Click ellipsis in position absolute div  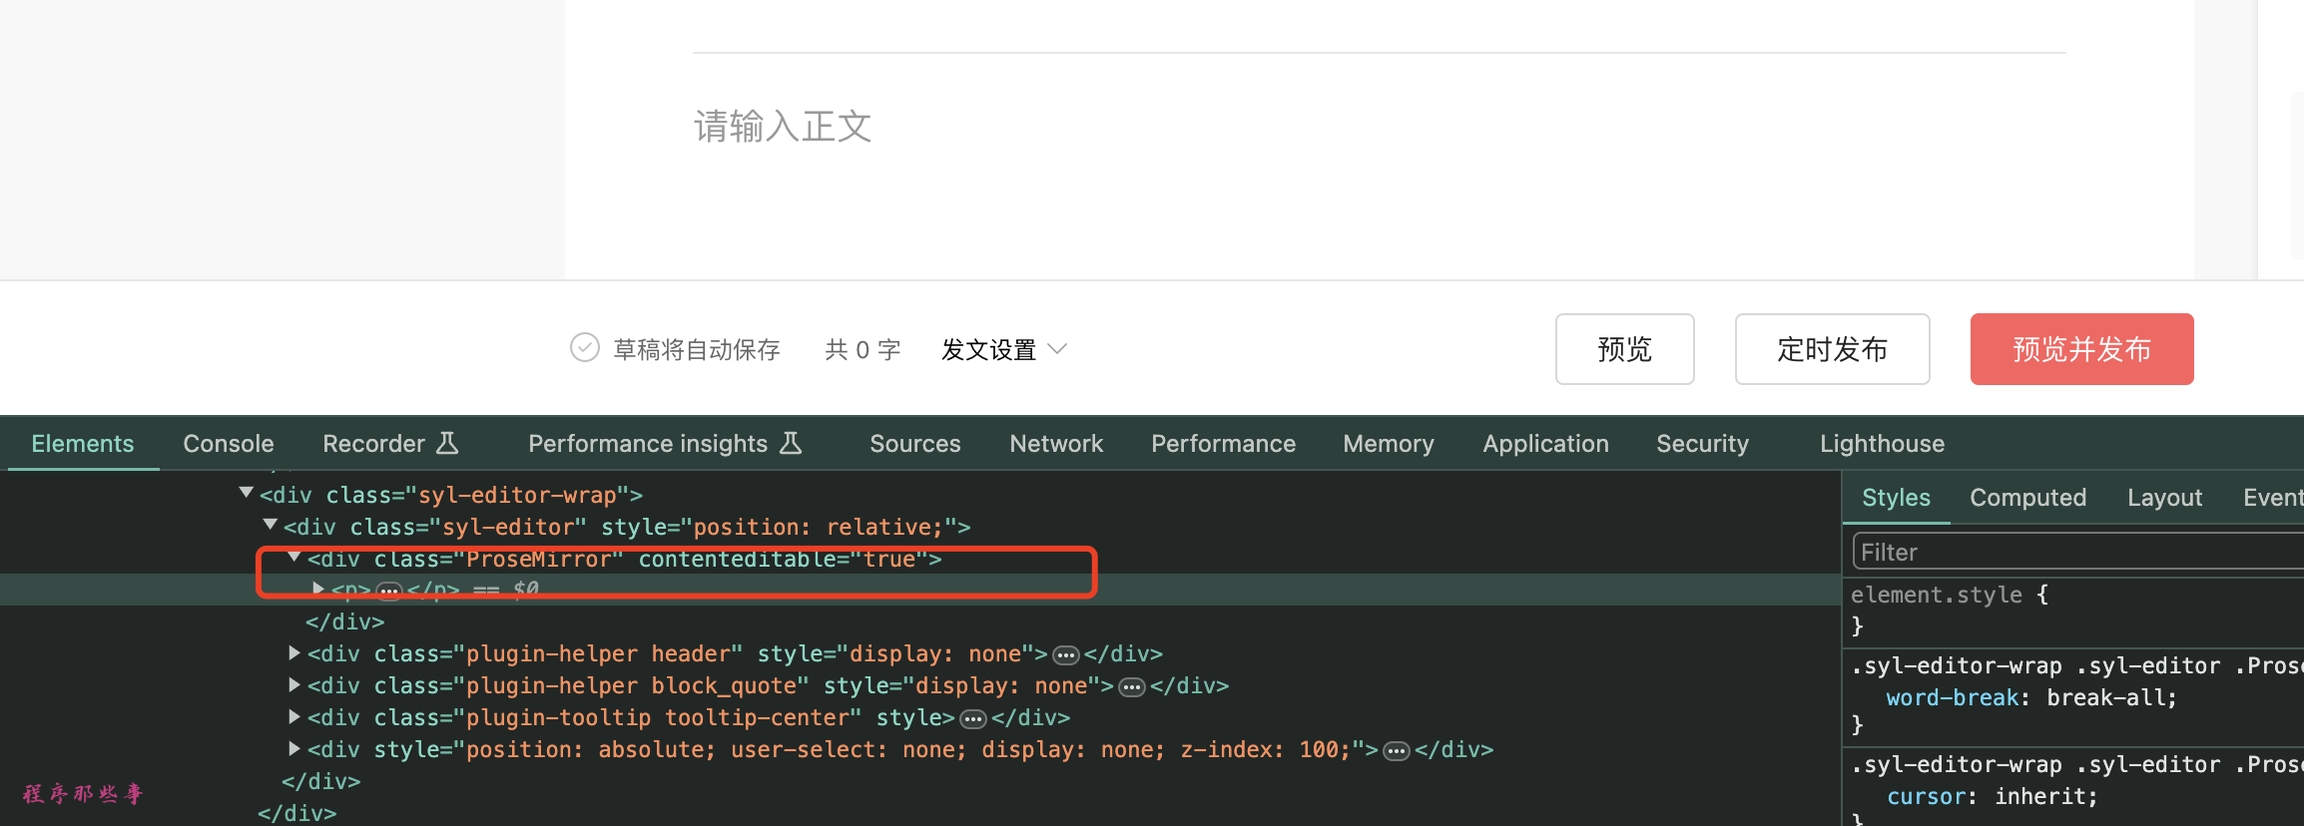[x=1396, y=751]
